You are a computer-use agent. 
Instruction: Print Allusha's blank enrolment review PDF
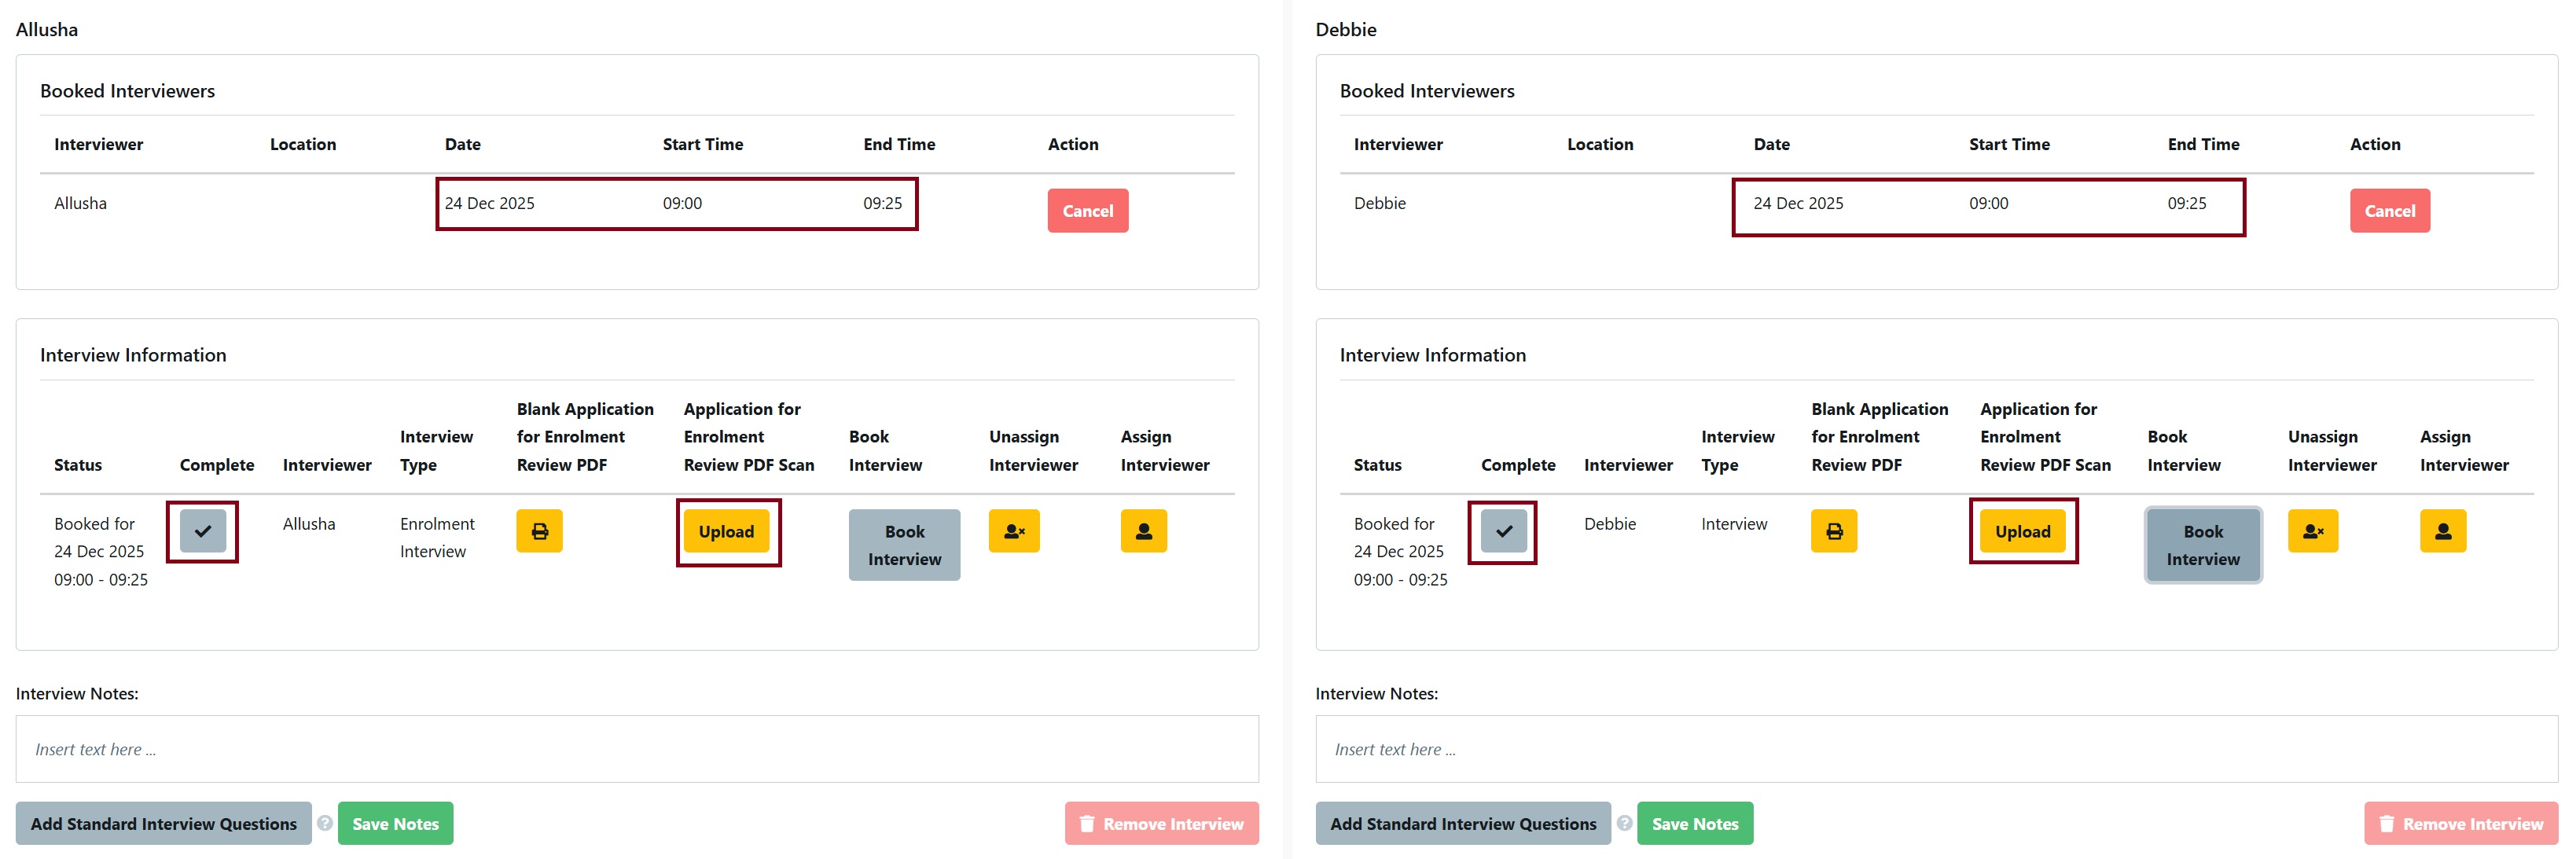click(539, 531)
